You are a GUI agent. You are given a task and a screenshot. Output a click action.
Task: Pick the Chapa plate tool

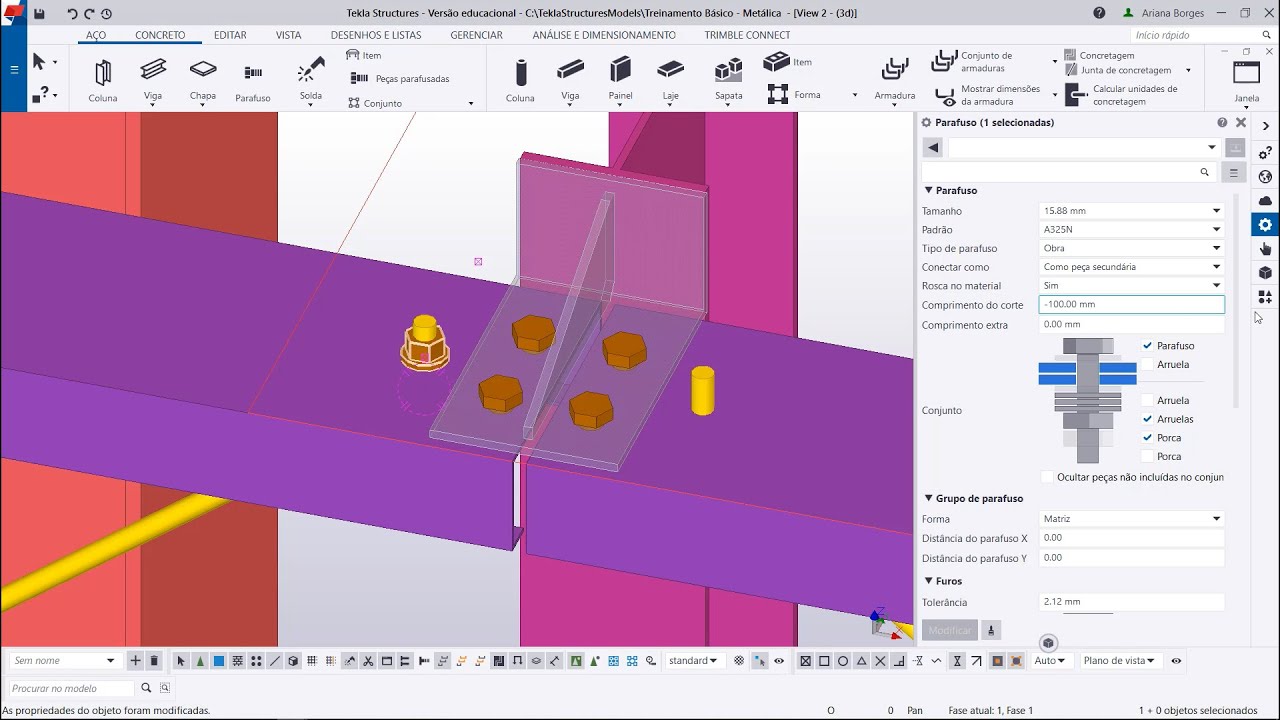click(x=203, y=80)
